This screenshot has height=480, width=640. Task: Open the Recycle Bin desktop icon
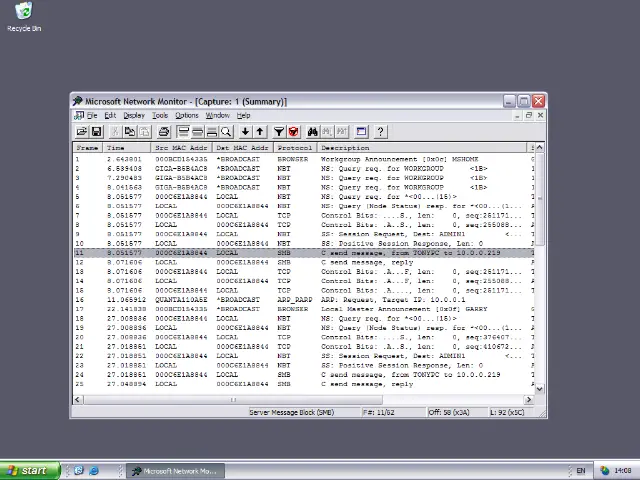pyautogui.click(x=24, y=17)
